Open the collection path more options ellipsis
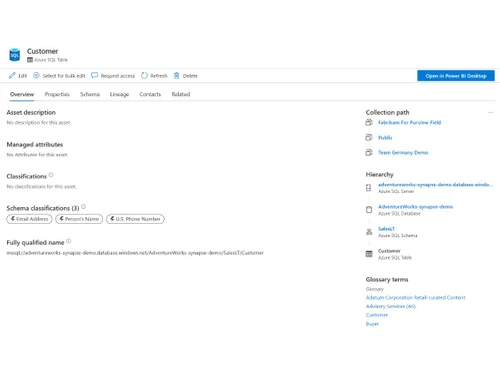500x375 pixels. click(490, 112)
